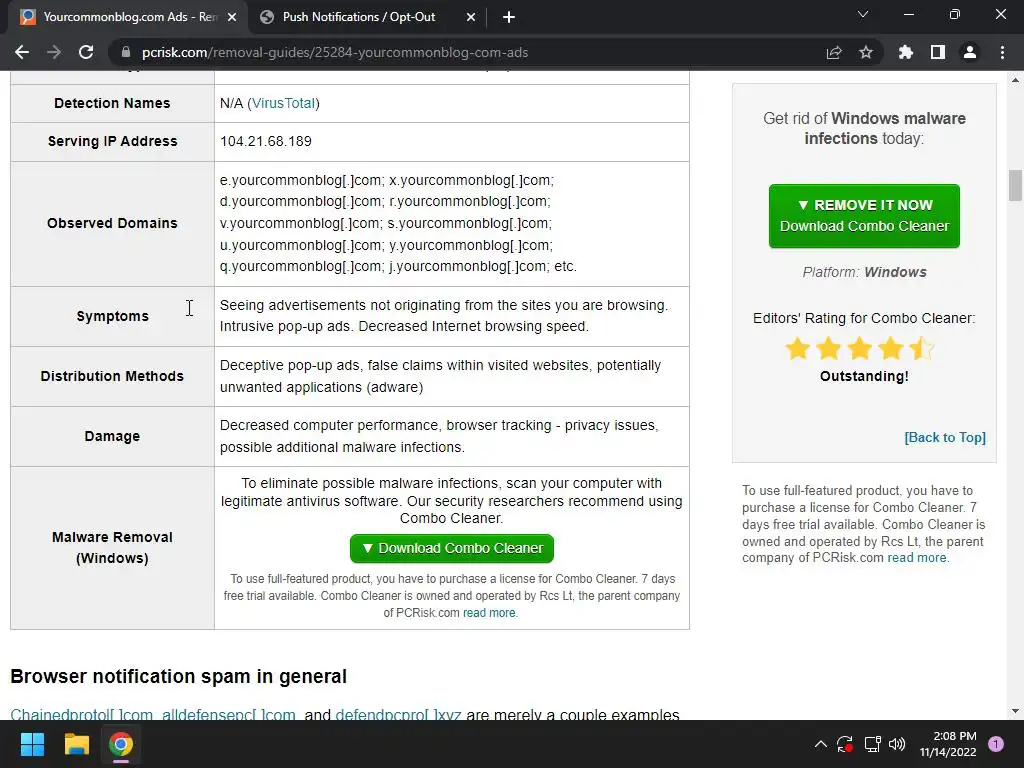
Task: Click the 'Damage' row header
Action: 112,436
